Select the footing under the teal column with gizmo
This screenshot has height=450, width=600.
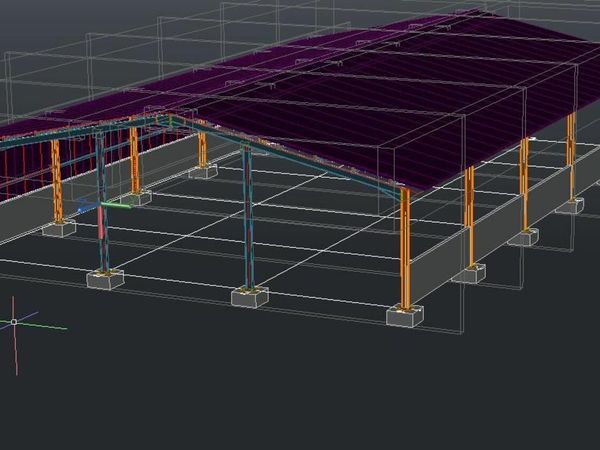click(105, 279)
